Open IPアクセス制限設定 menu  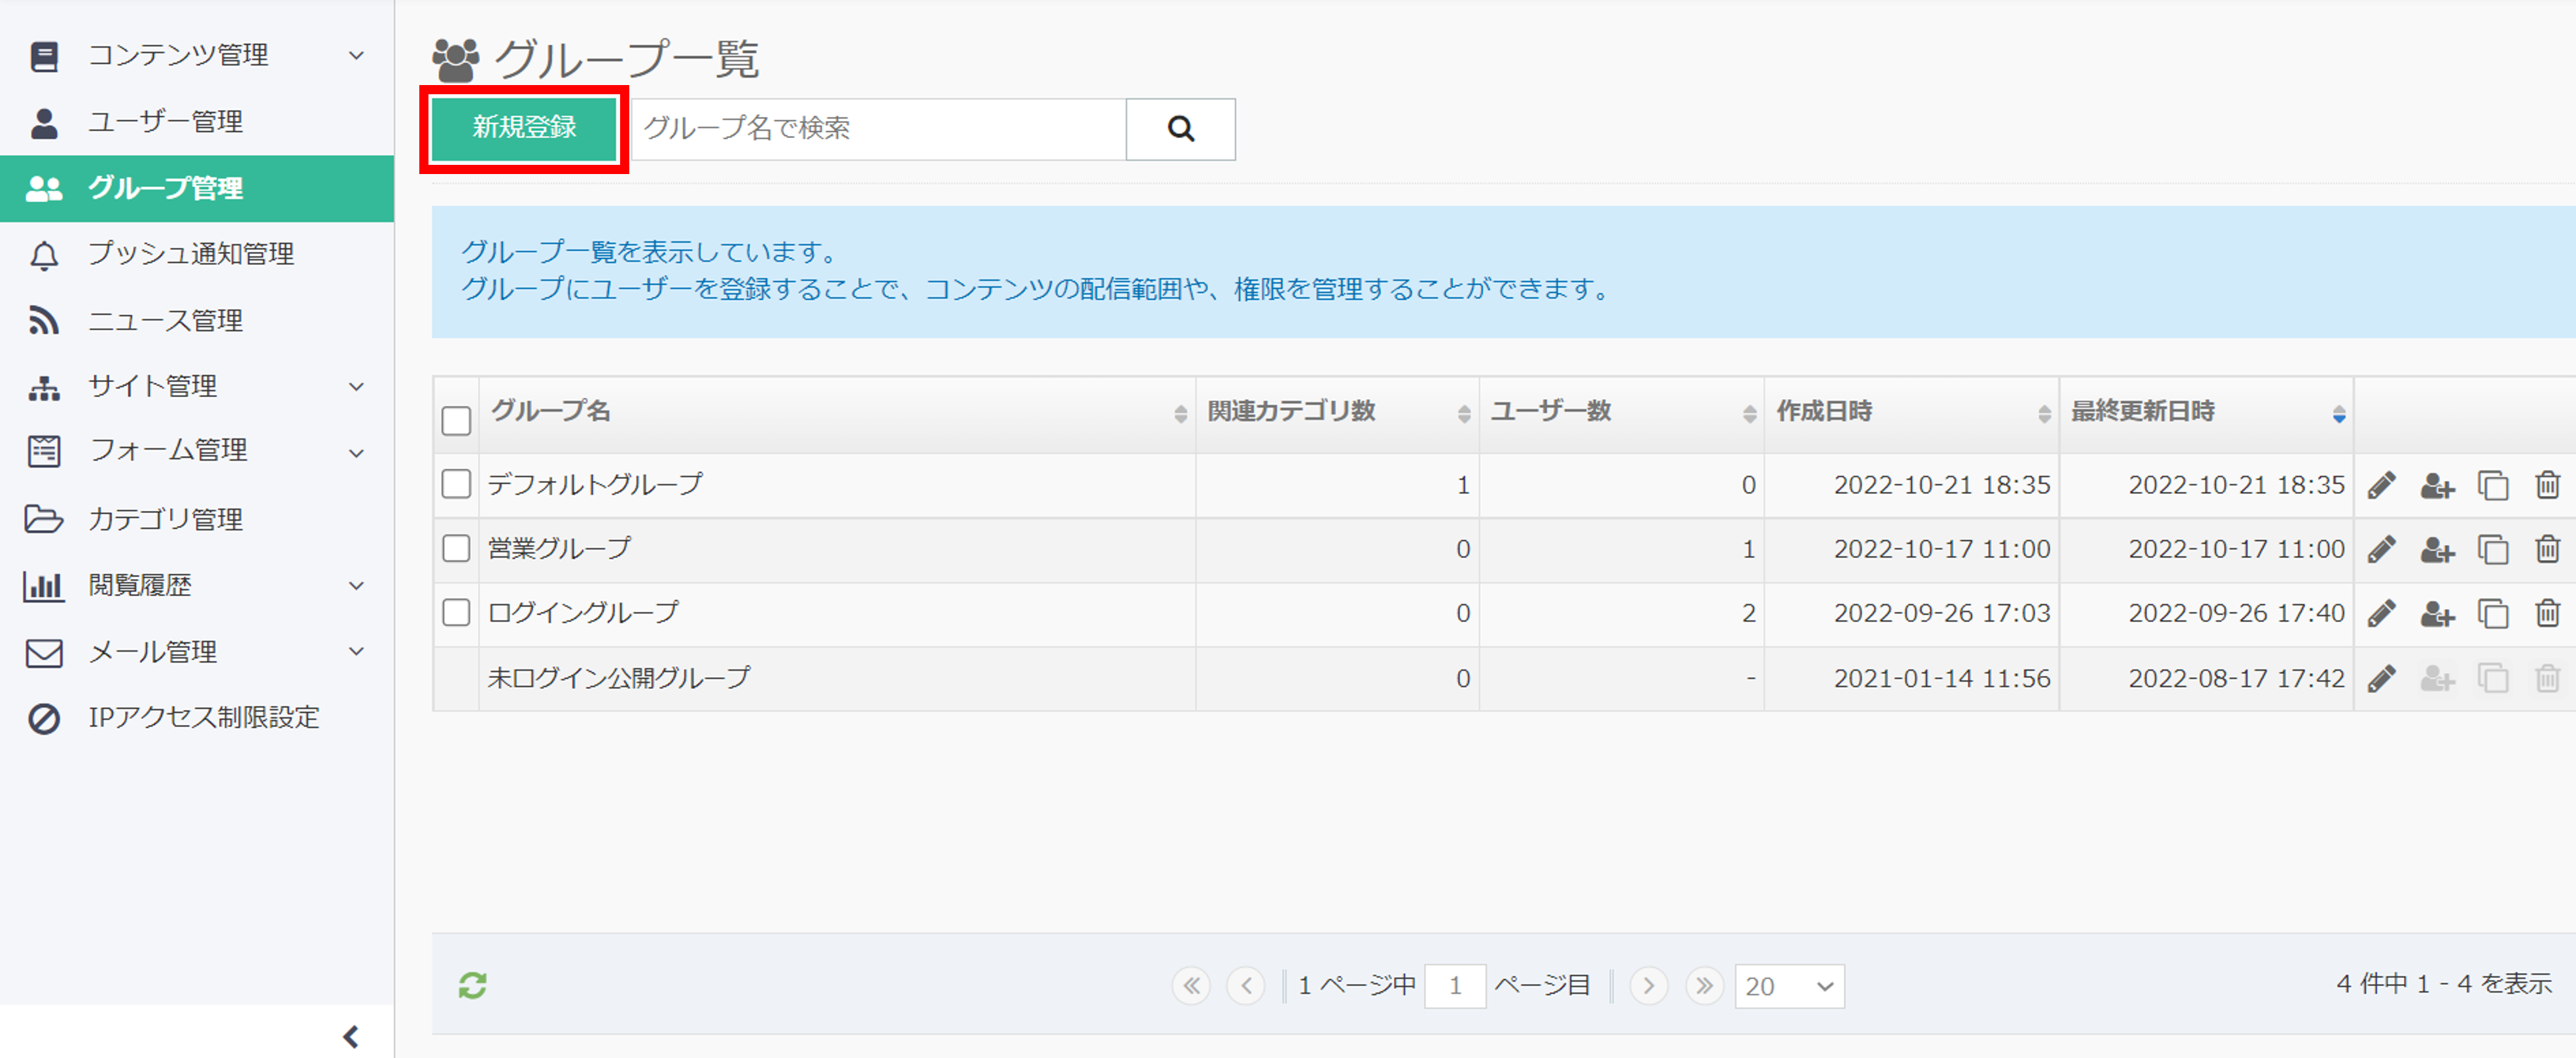point(197,717)
